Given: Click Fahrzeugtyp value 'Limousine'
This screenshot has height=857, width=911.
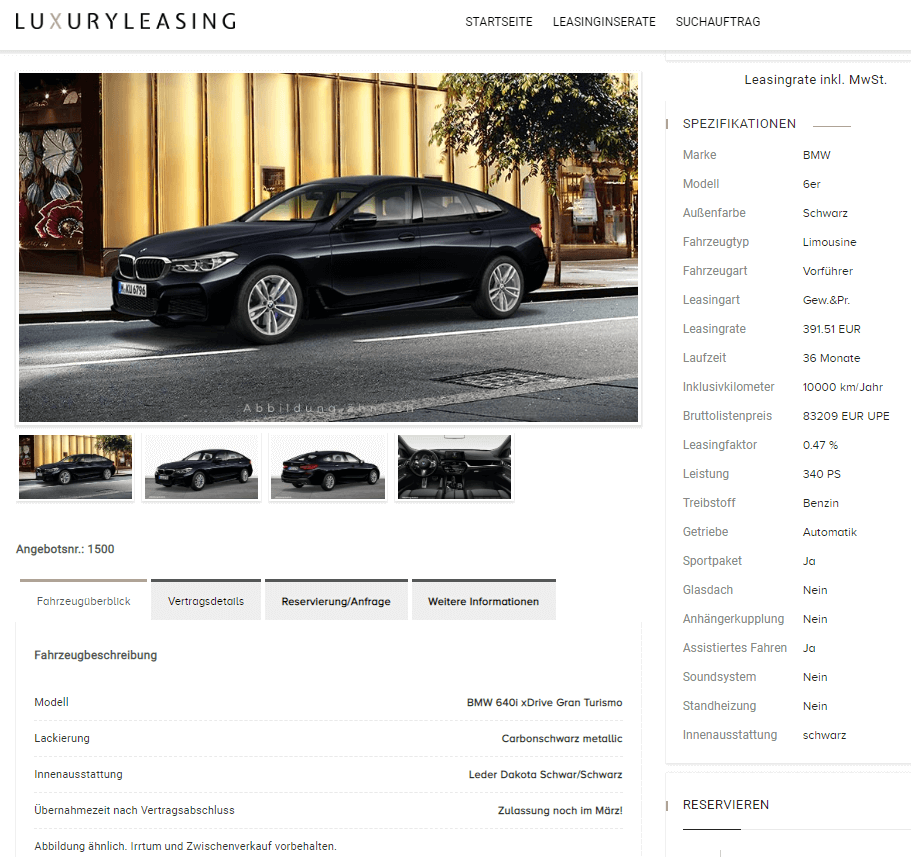Looking at the screenshot, I should 829,242.
